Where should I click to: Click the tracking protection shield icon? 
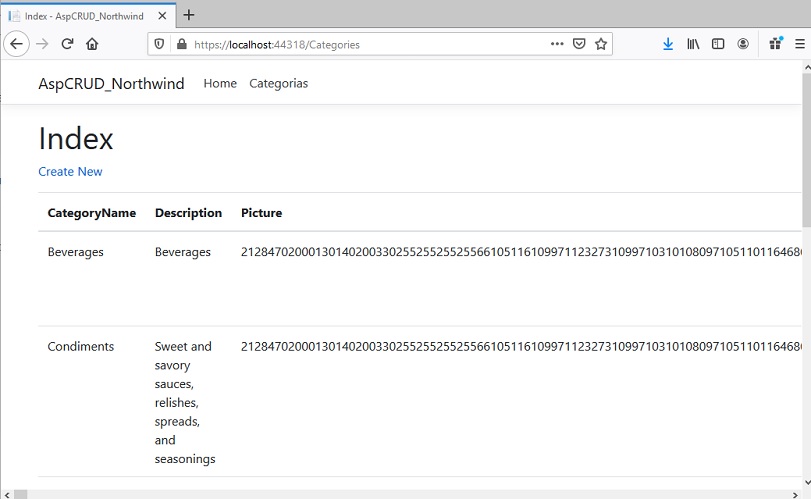pos(159,44)
